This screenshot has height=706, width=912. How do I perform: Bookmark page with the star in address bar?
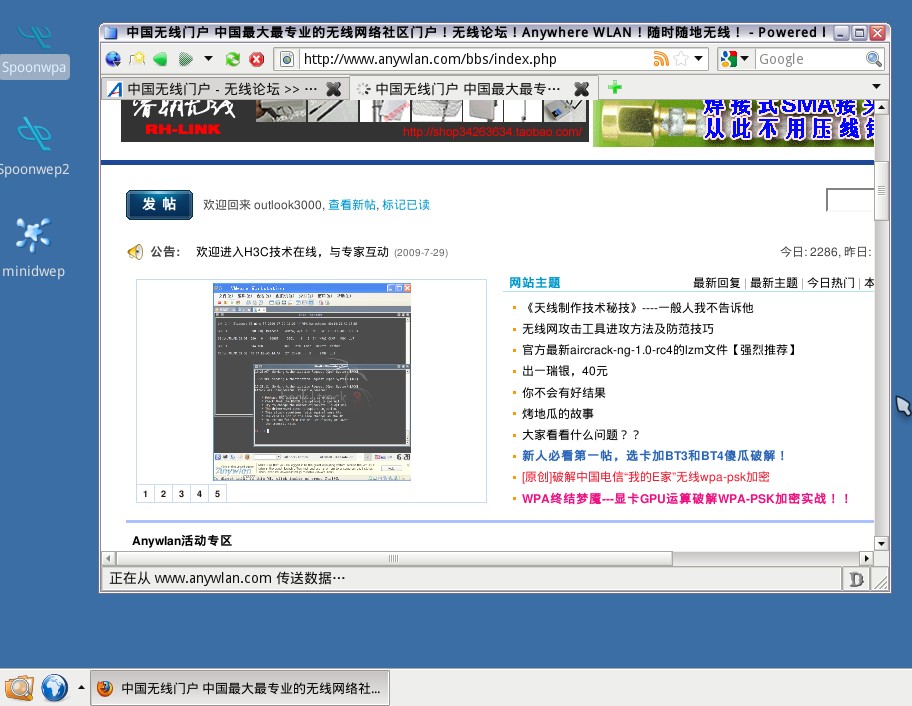tap(681, 59)
